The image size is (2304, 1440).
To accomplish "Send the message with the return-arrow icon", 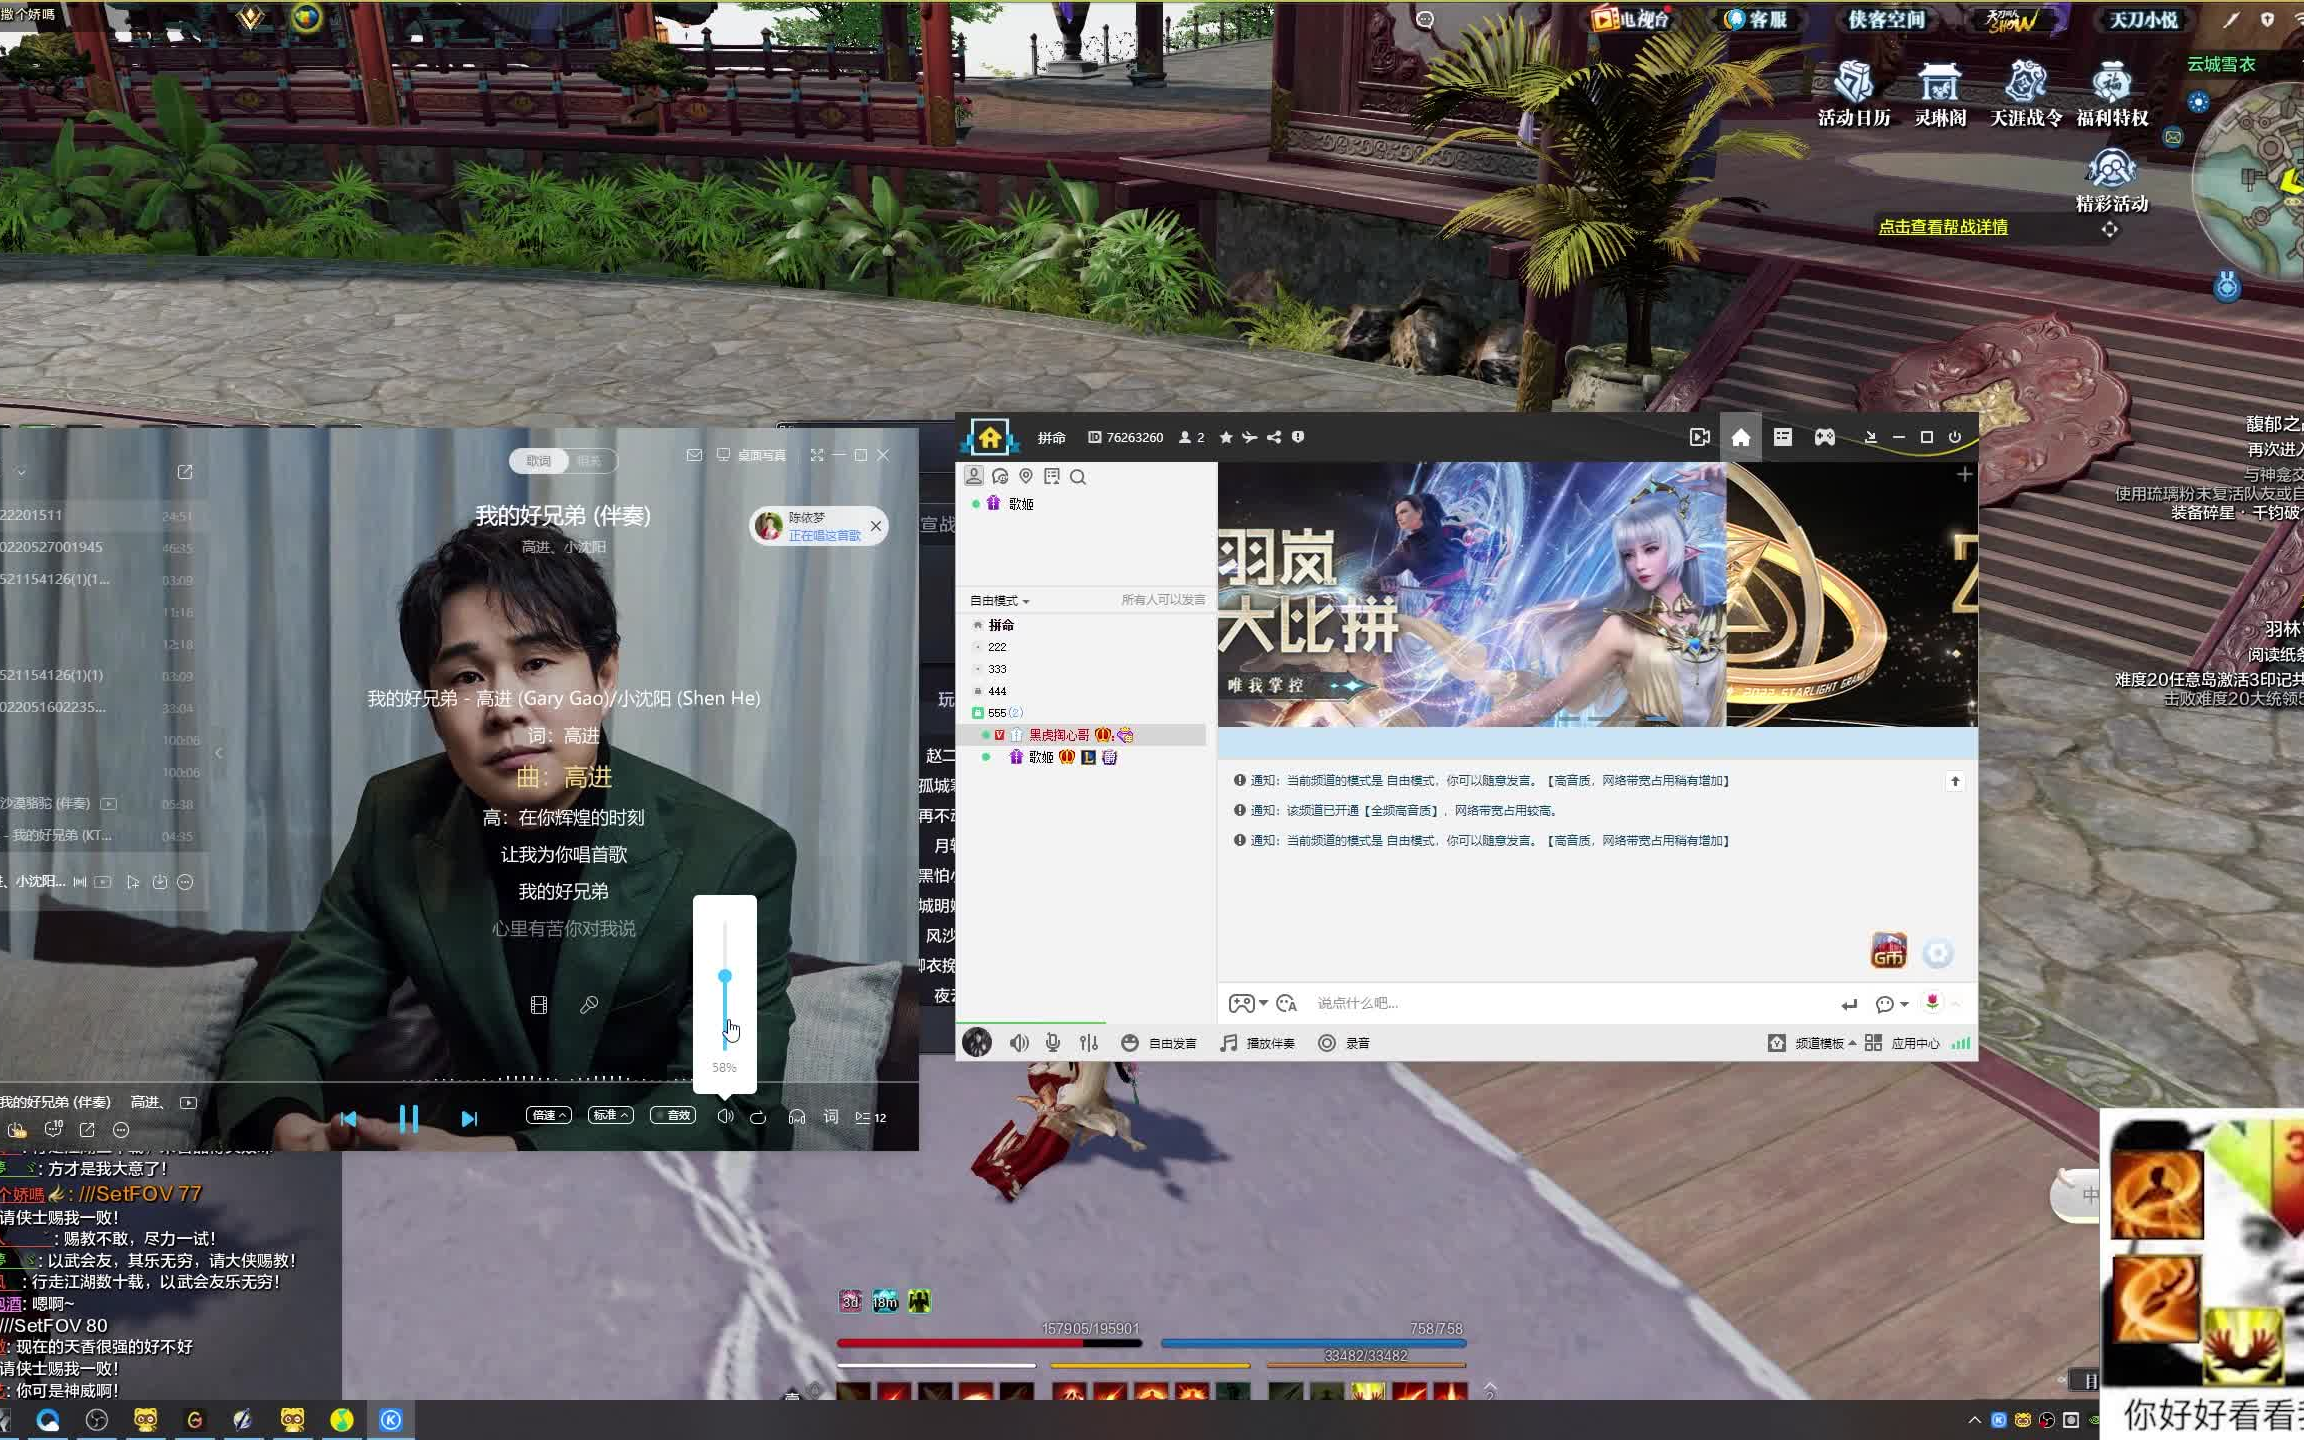I will click(1849, 1004).
